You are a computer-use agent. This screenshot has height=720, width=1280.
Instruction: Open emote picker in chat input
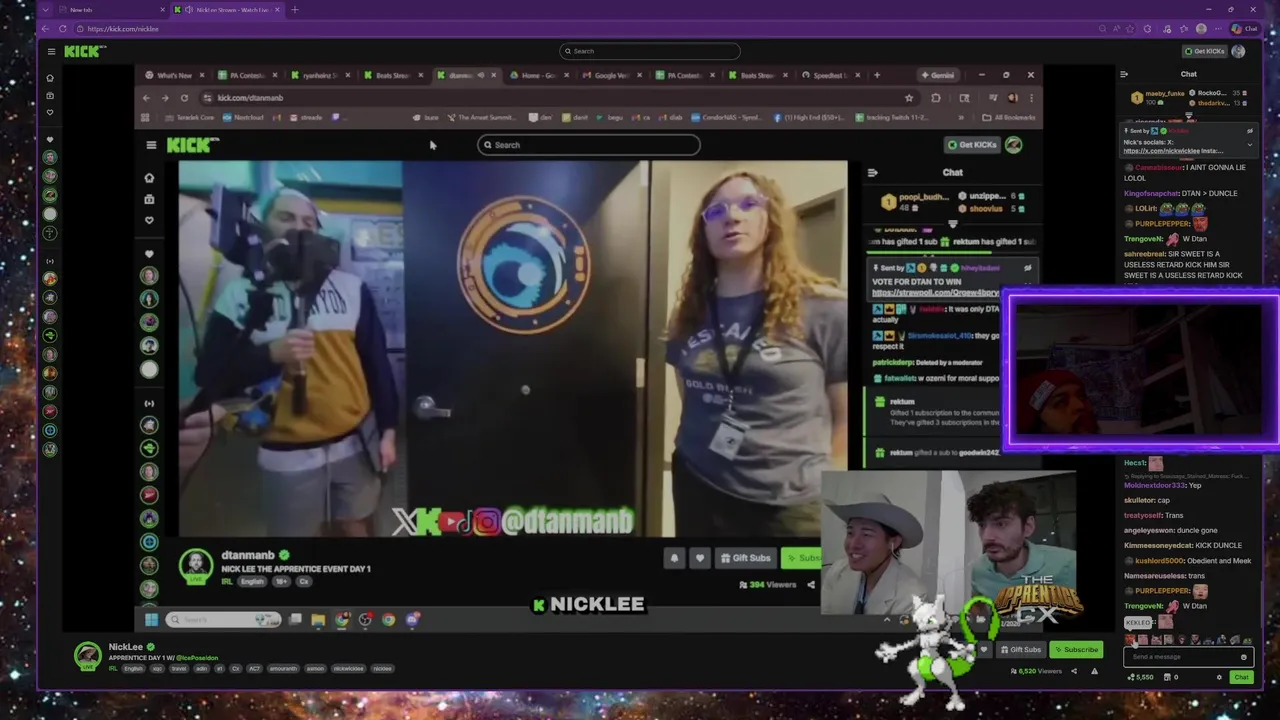1243,657
